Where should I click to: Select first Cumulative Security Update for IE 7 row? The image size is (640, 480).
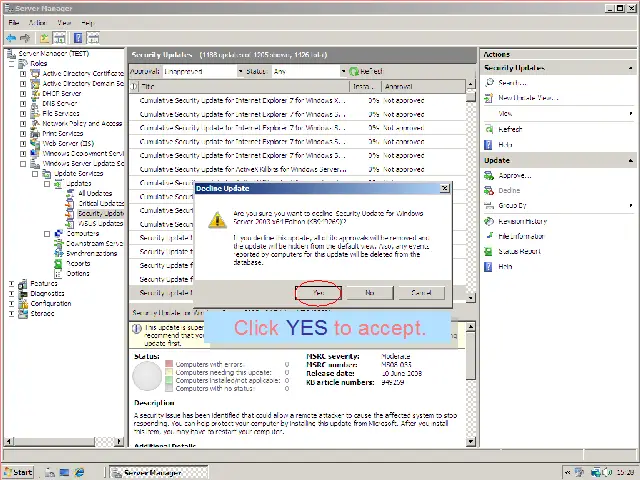point(297,100)
